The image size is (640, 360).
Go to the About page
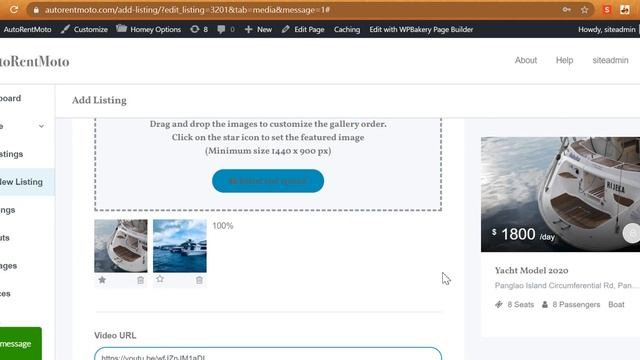pyautogui.click(x=526, y=60)
